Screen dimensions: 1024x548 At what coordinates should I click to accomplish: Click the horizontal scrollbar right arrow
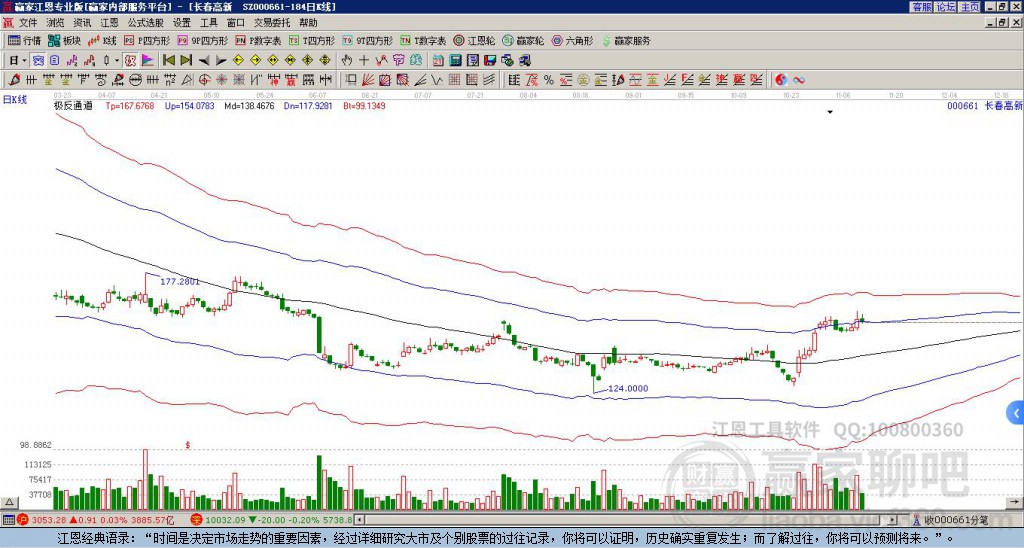893,520
